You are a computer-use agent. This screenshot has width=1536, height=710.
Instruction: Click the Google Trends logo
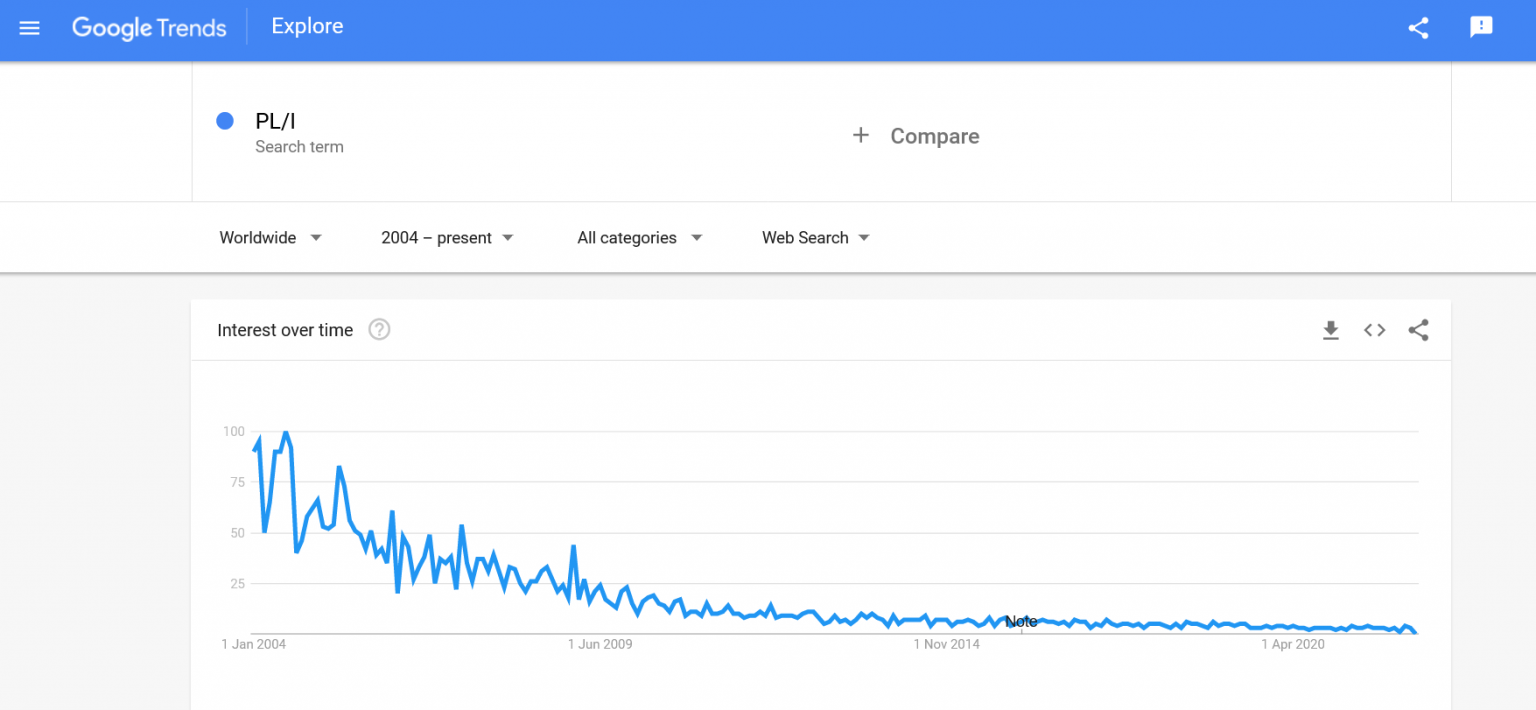[x=149, y=28]
